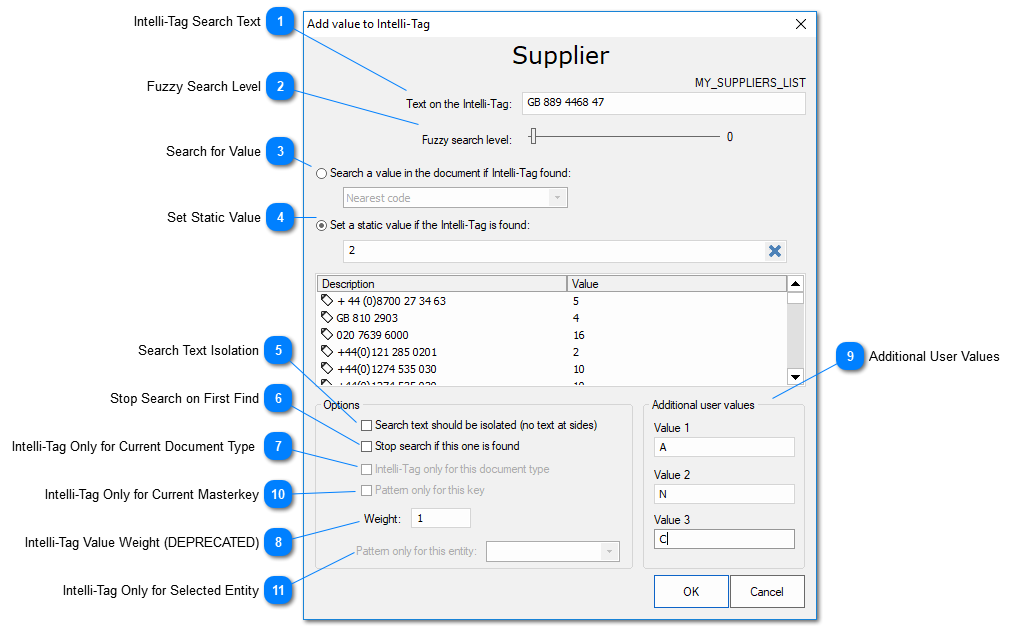Click the list scrollbar down arrow

795,377
